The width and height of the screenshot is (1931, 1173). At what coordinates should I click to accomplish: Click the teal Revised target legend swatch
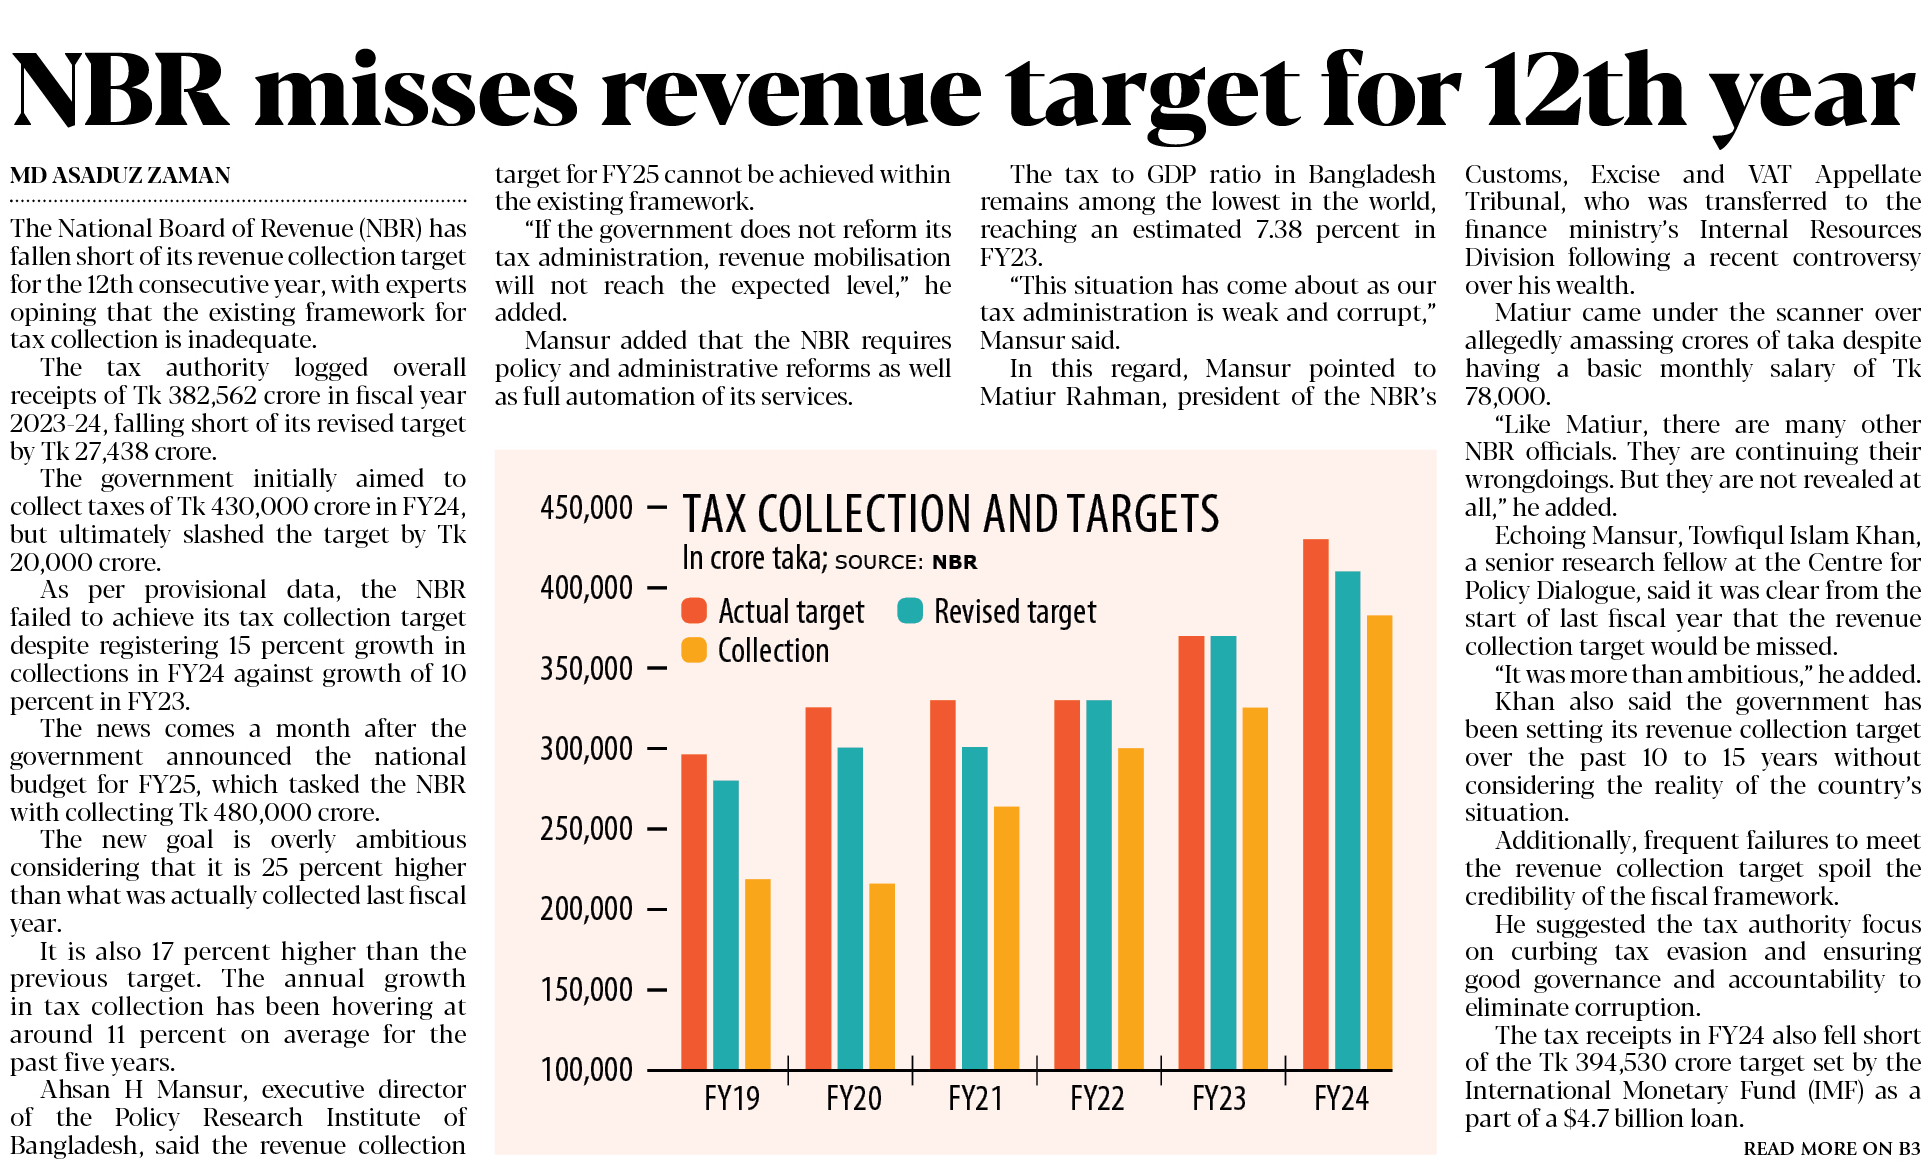point(910,611)
